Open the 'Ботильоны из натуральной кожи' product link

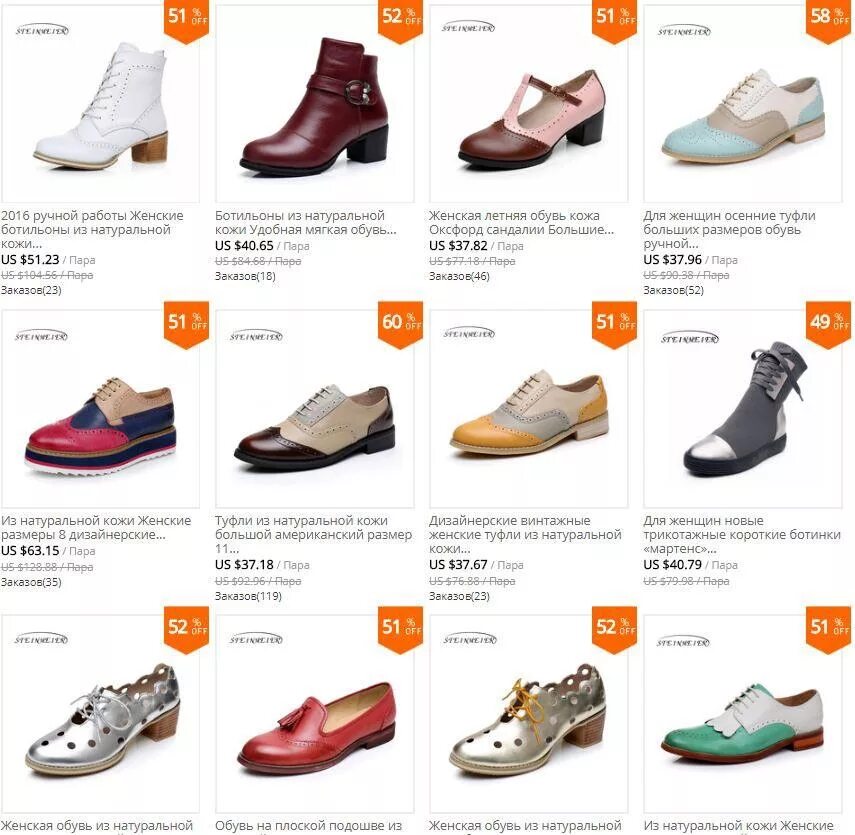pos(305,223)
